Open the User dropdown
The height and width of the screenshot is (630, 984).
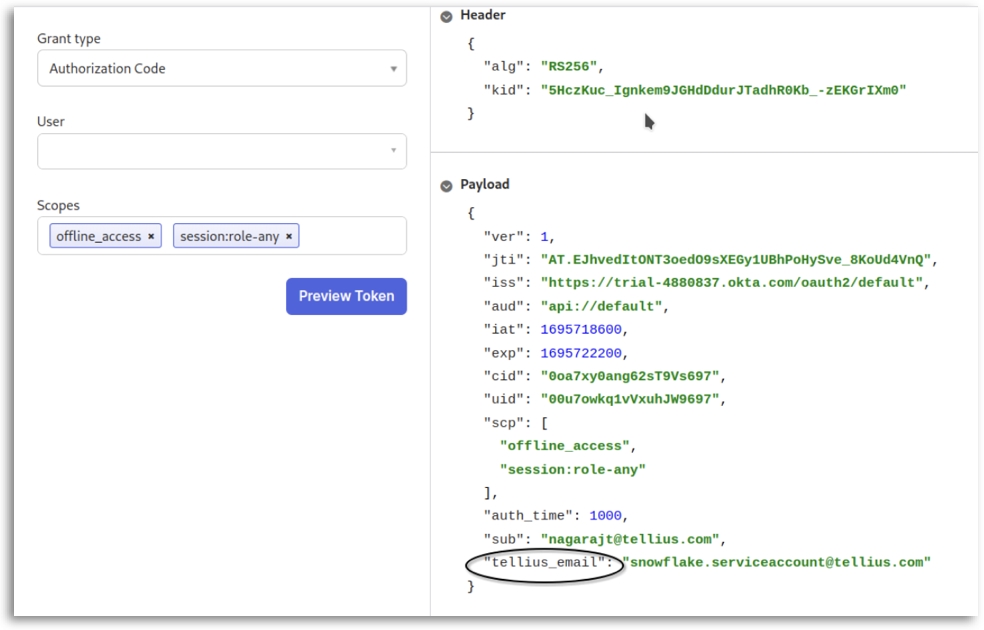pos(222,151)
